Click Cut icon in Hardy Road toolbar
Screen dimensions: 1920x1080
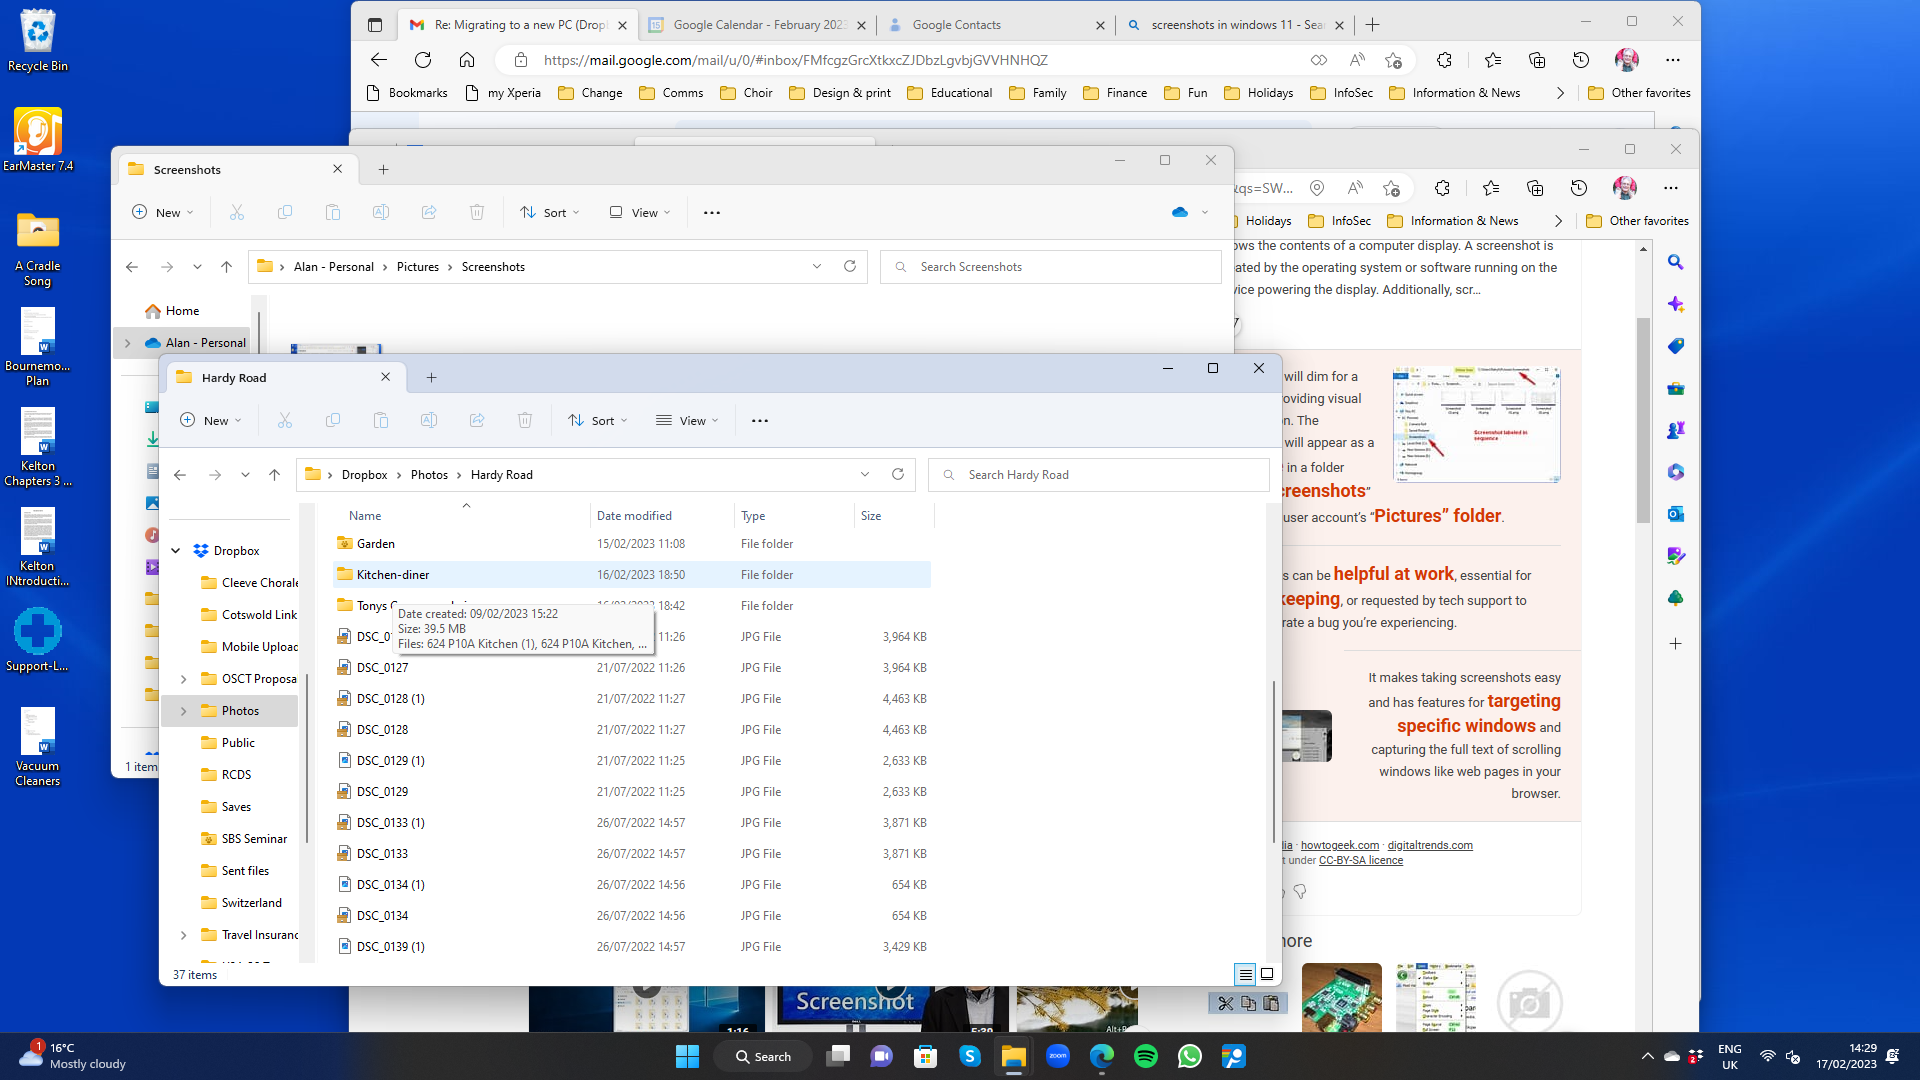point(285,421)
